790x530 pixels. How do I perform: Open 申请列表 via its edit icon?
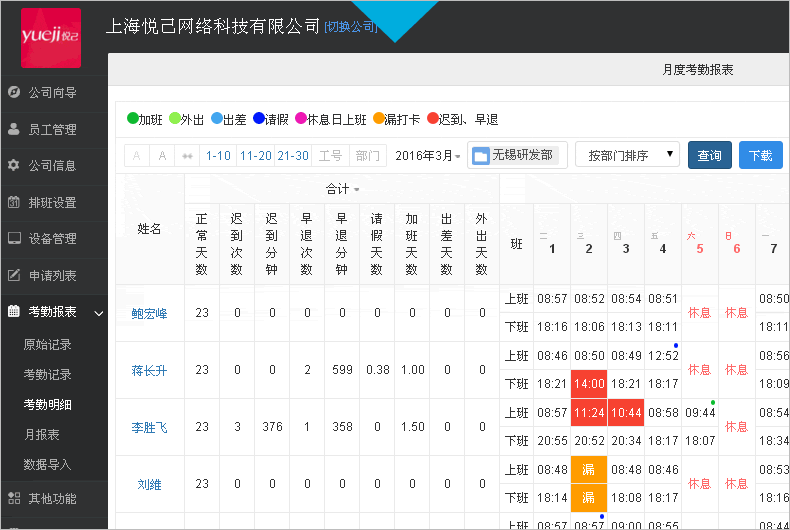click(14, 275)
